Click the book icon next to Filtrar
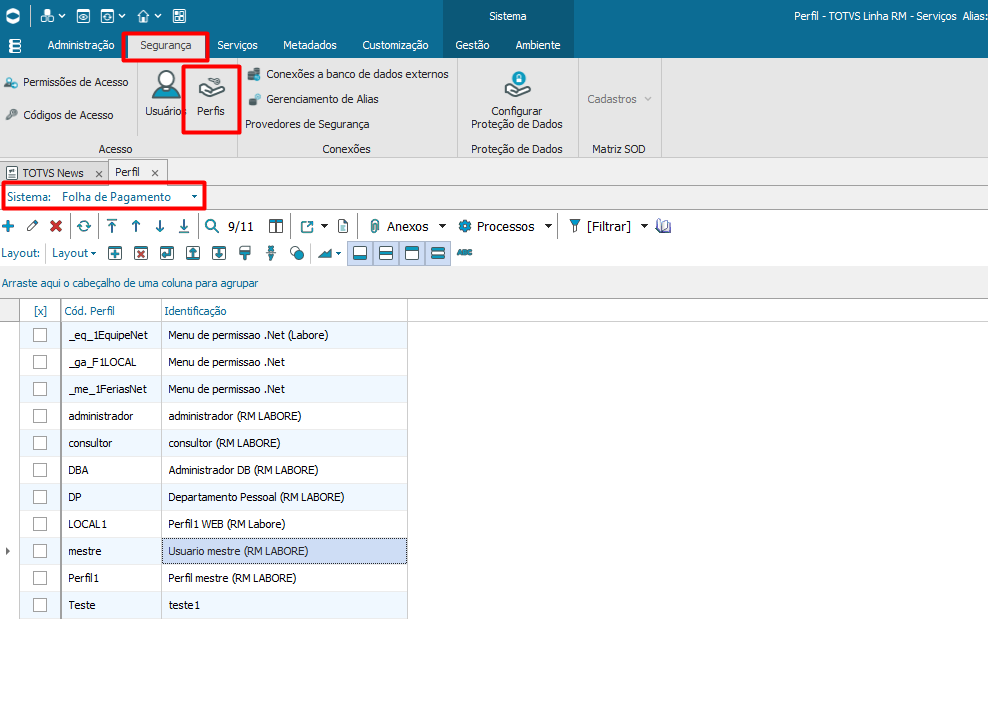 663,226
